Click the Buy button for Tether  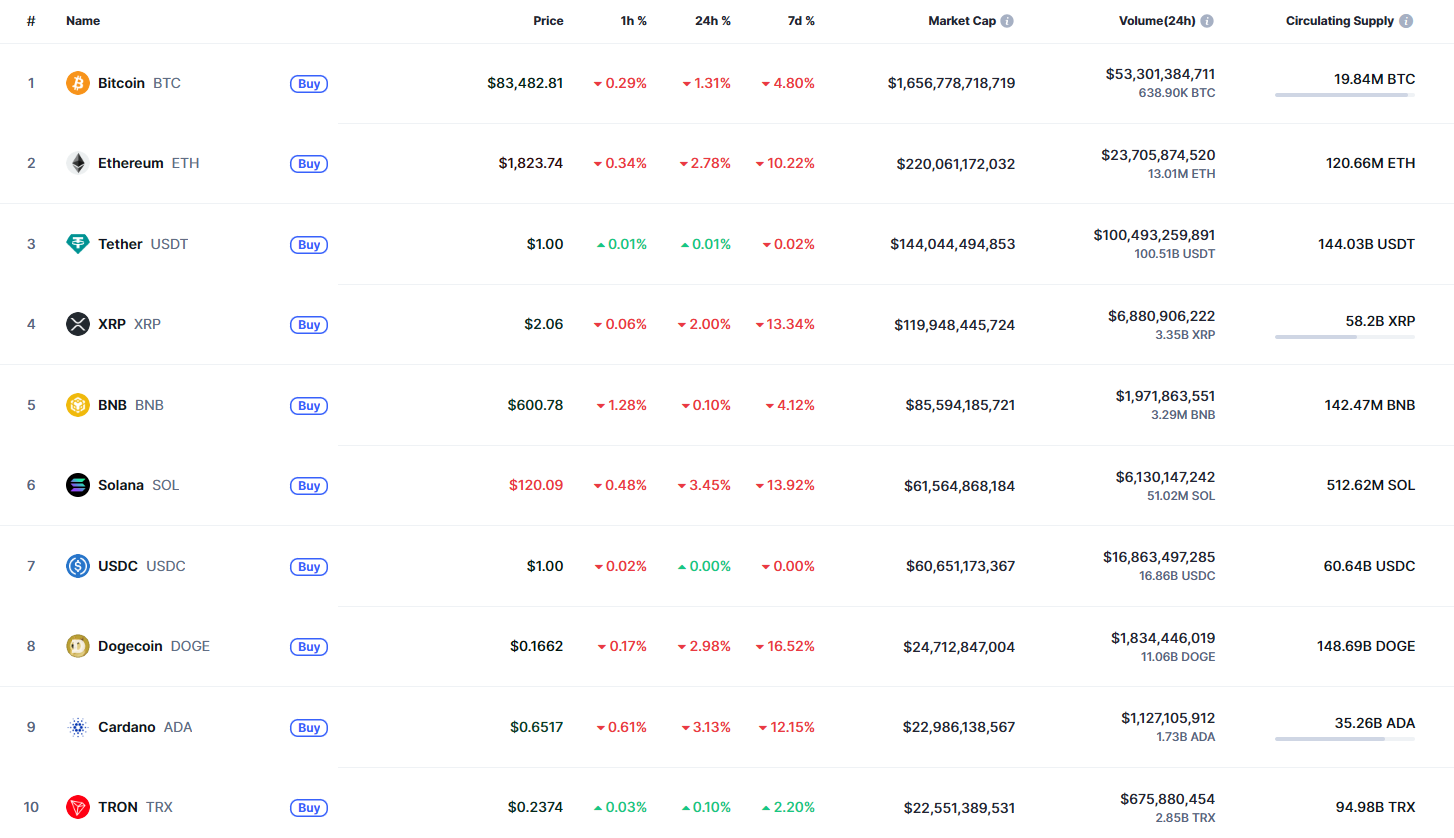[x=309, y=245]
